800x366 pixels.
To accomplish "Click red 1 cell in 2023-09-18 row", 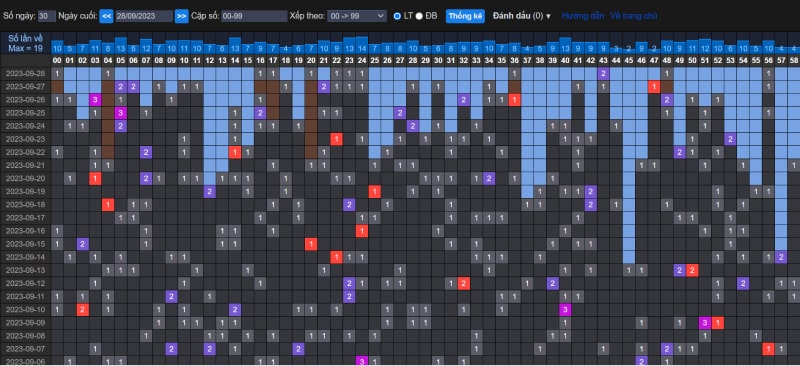I will (x=108, y=205).
